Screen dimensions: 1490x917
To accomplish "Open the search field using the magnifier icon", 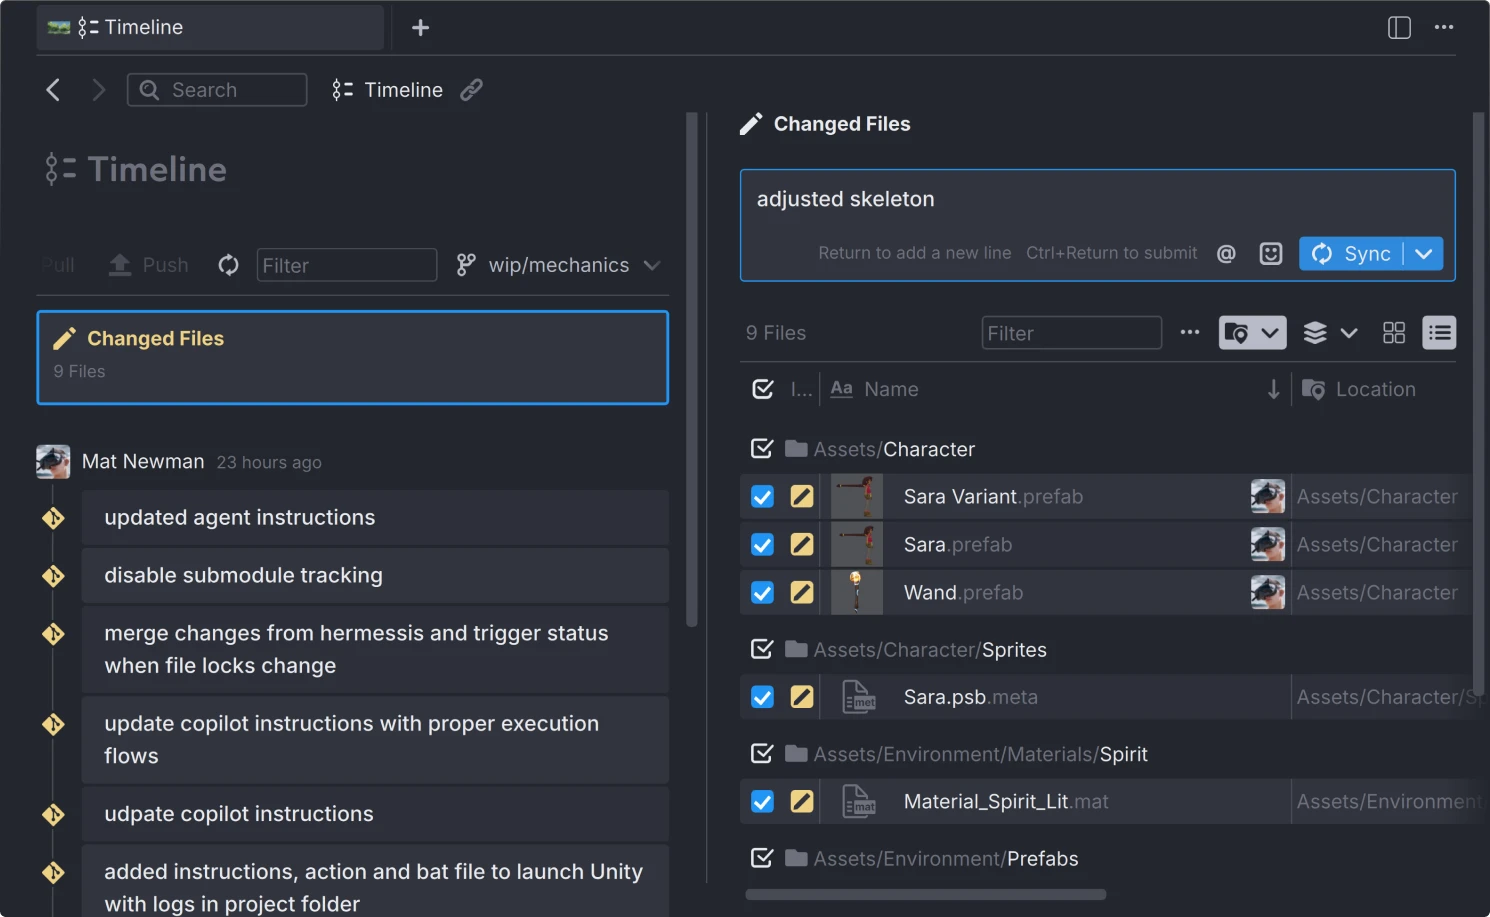I will 149,90.
